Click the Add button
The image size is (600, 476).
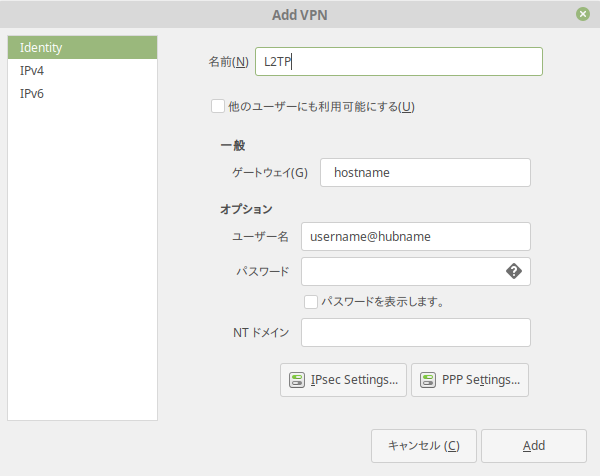534,446
